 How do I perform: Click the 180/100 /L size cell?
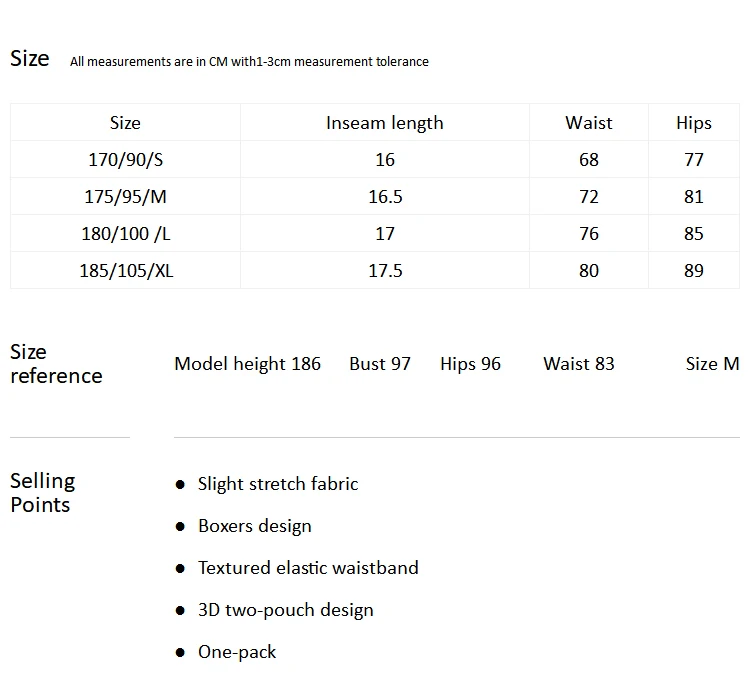[125, 234]
